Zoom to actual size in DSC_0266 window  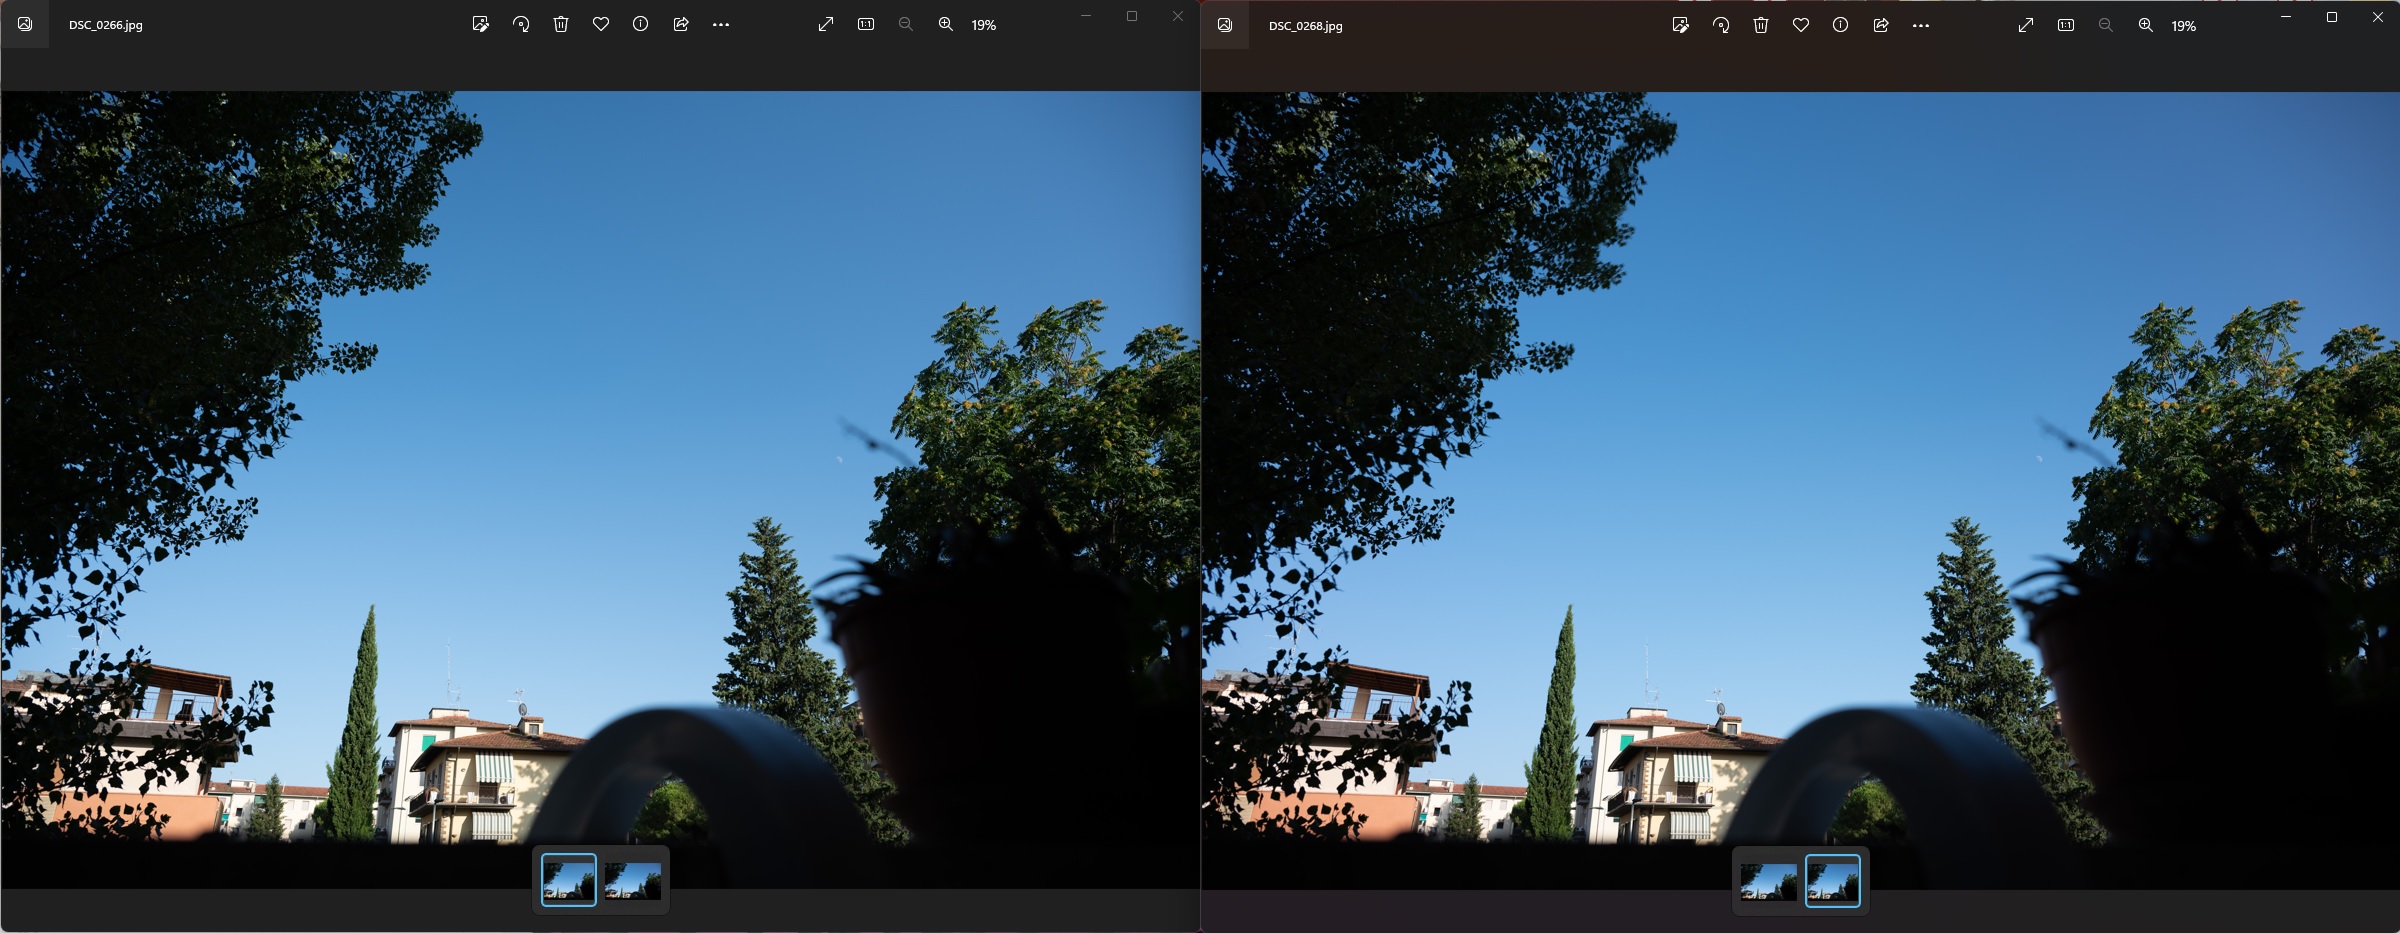coord(866,24)
